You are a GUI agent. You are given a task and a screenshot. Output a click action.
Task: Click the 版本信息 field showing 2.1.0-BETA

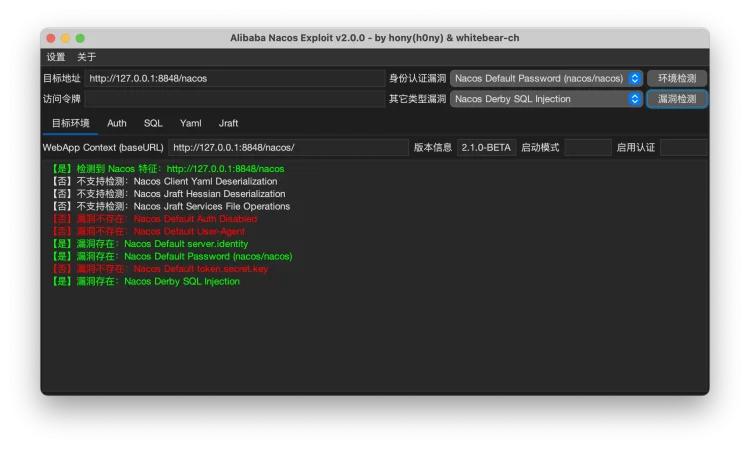coord(486,147)
